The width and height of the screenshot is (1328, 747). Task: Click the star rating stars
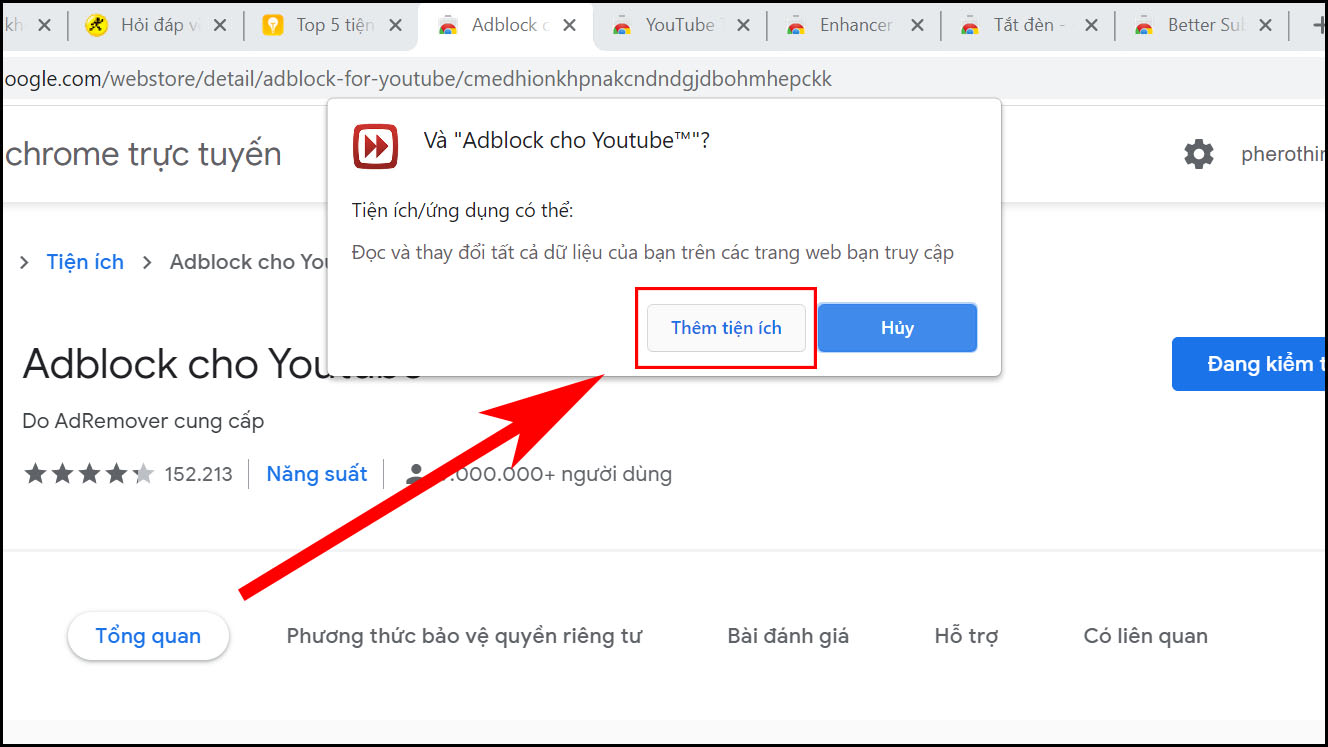88,473
